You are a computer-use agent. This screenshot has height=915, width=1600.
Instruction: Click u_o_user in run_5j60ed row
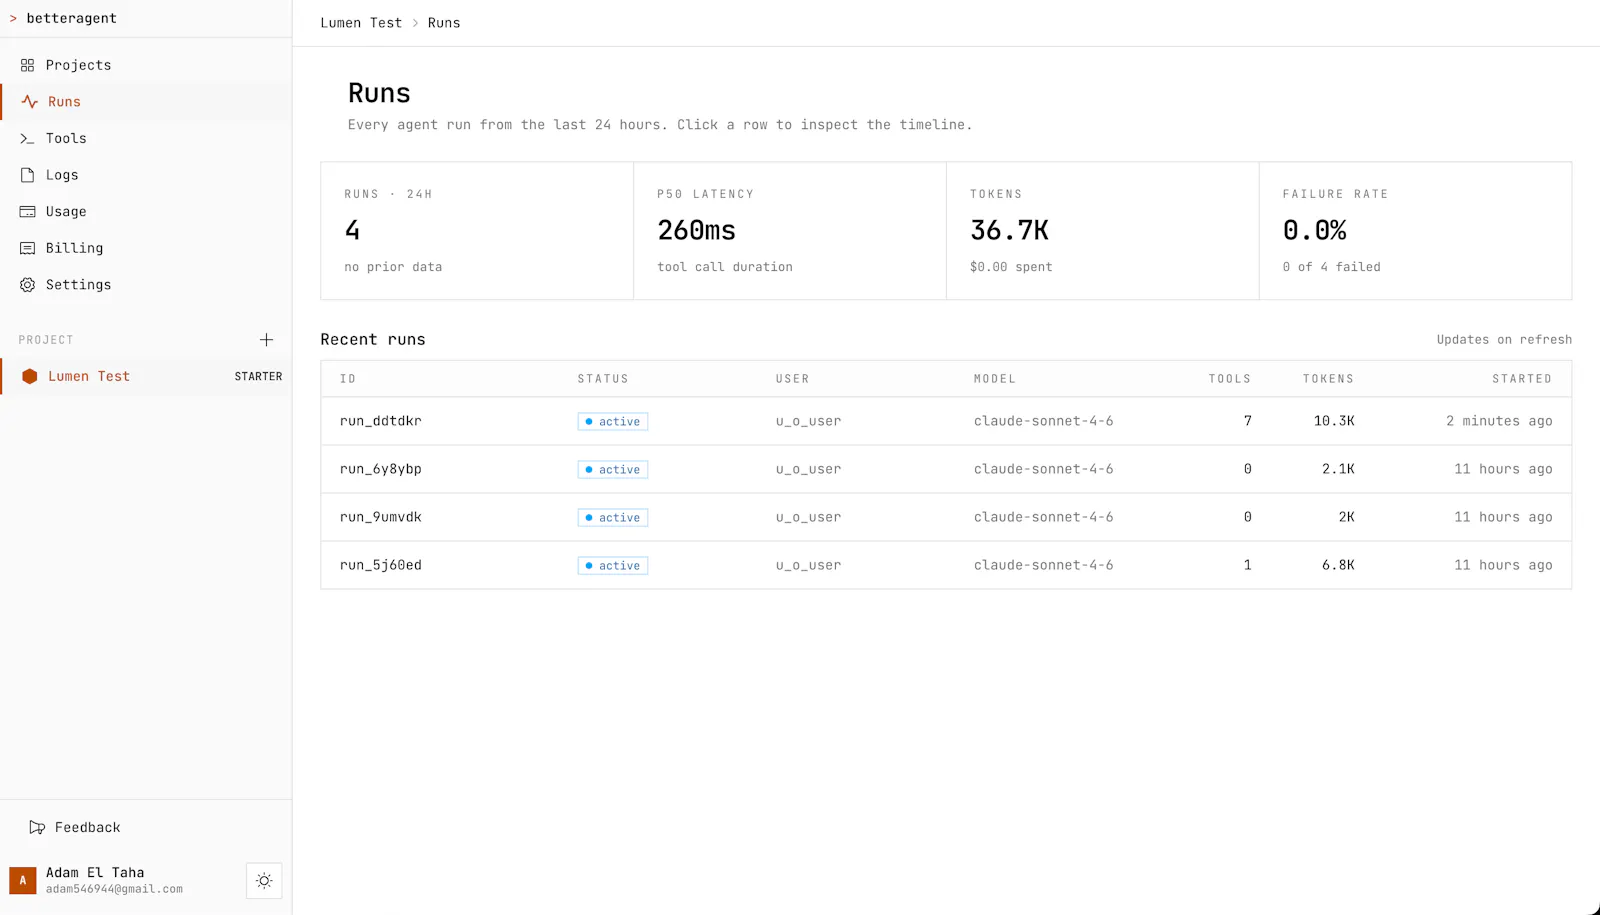(x=808, y=565)
